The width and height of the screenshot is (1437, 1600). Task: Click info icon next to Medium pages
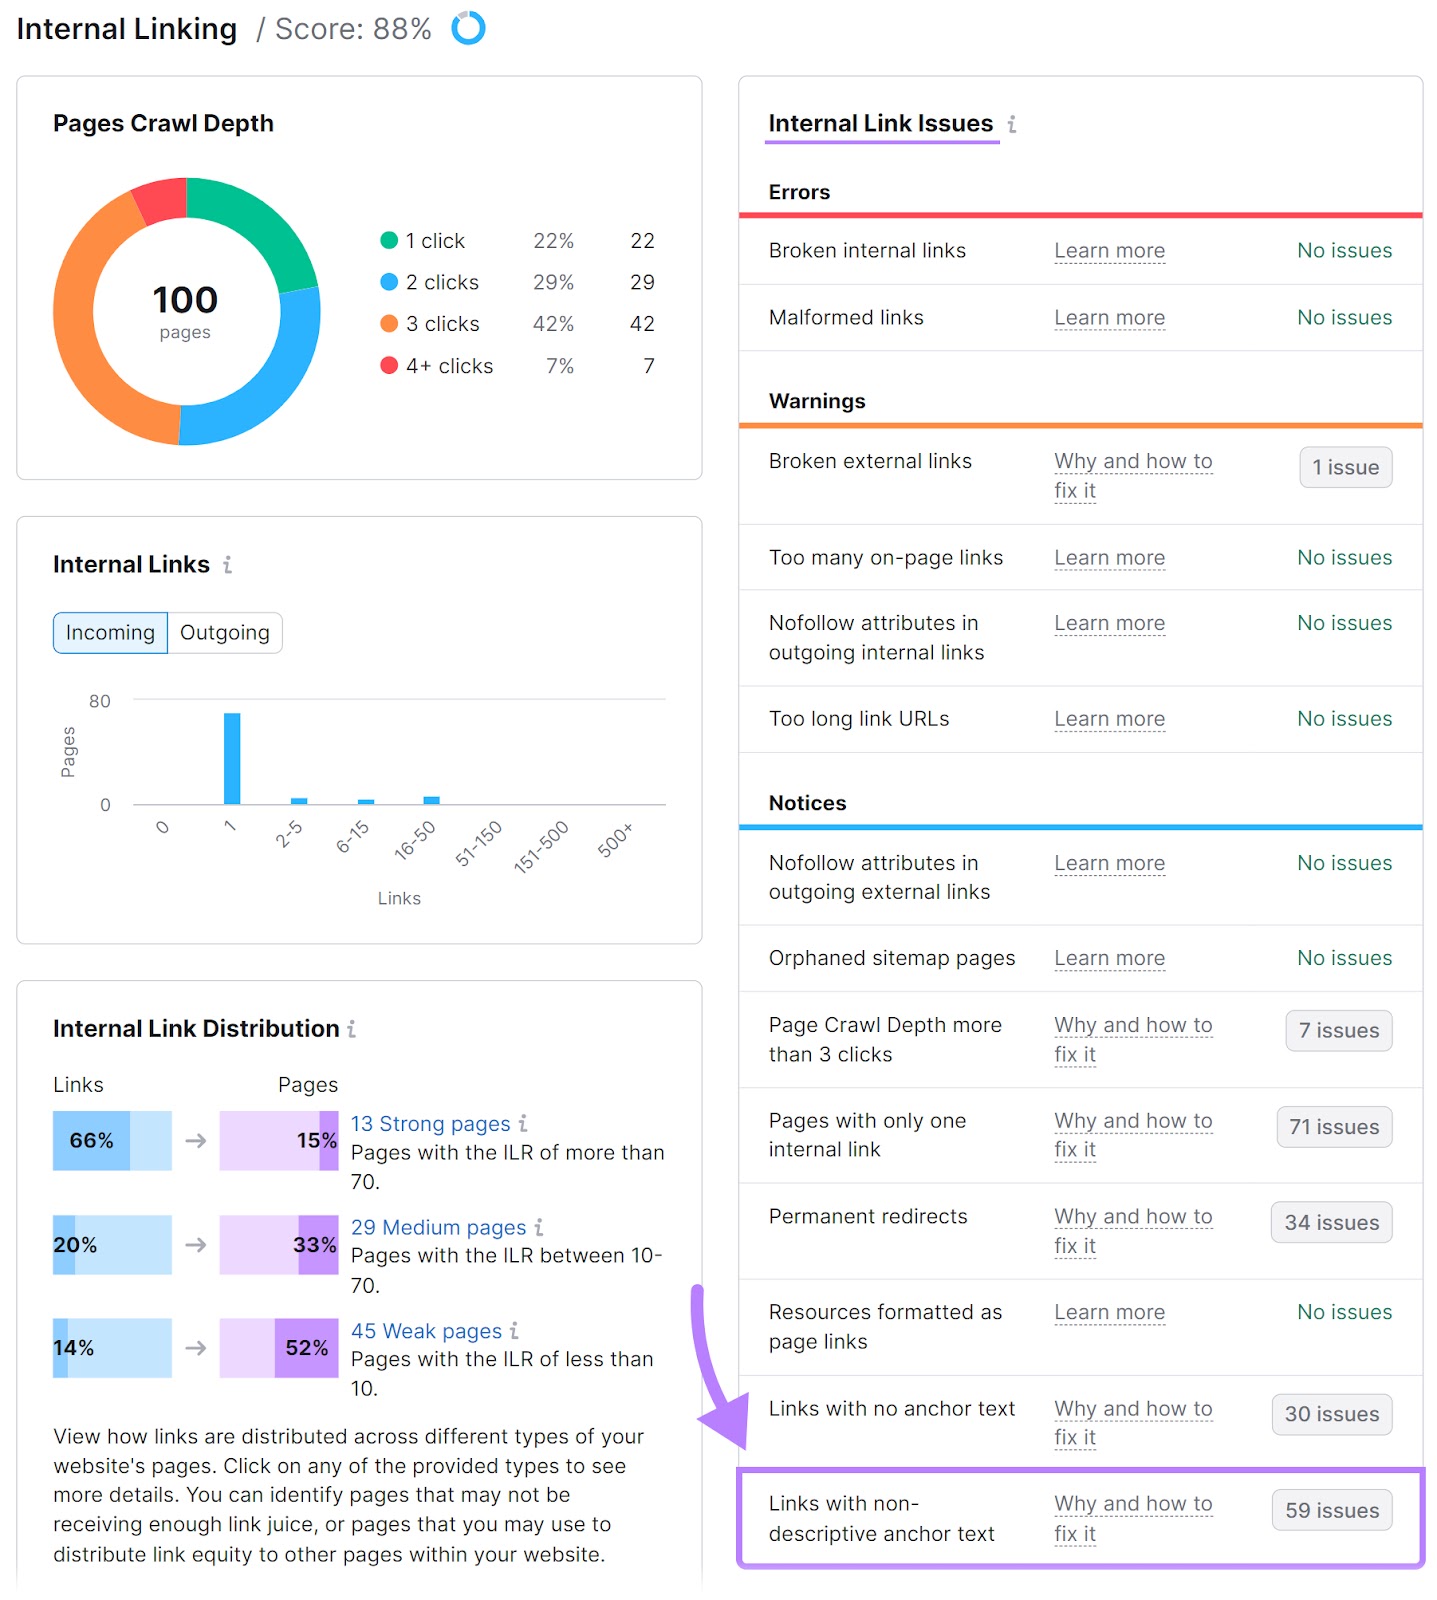539,1227
